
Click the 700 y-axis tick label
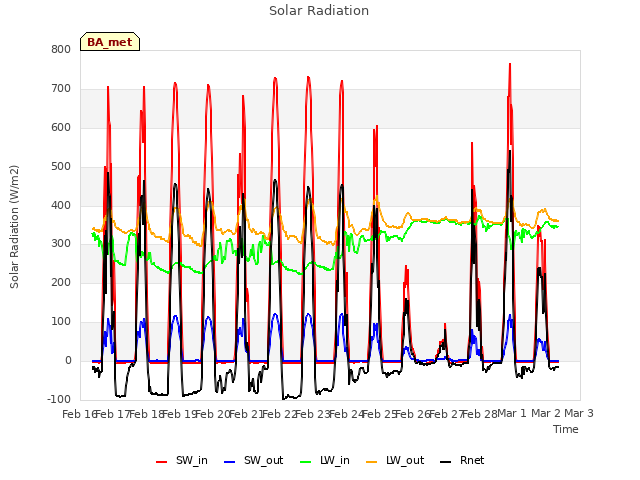click(x=61, y=88)
